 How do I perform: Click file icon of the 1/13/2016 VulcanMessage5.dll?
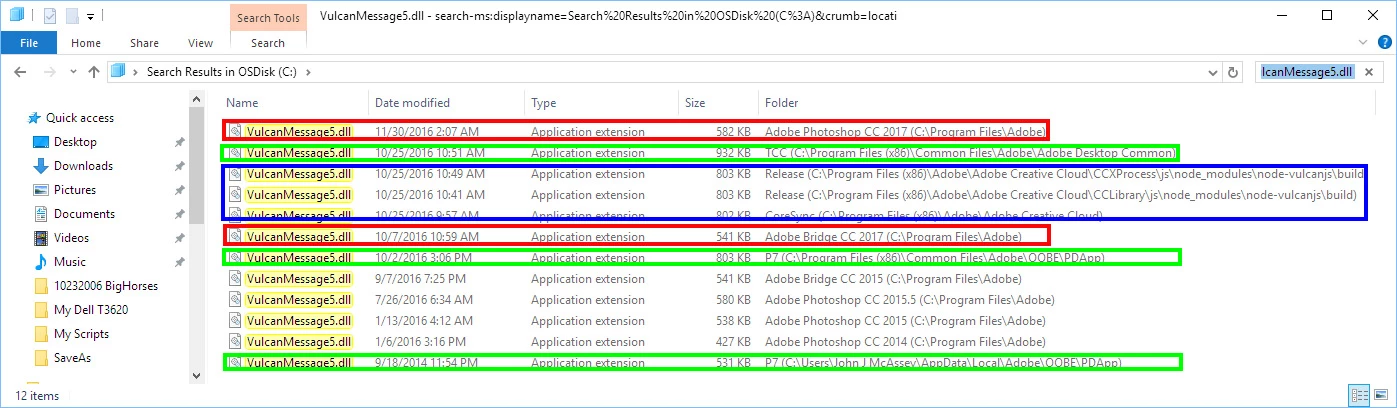235,321
